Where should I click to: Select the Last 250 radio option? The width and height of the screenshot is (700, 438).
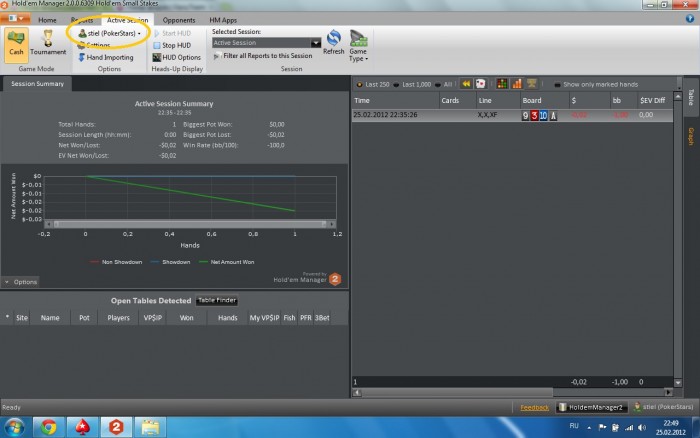pyautogui.click(x=372, y=84)
